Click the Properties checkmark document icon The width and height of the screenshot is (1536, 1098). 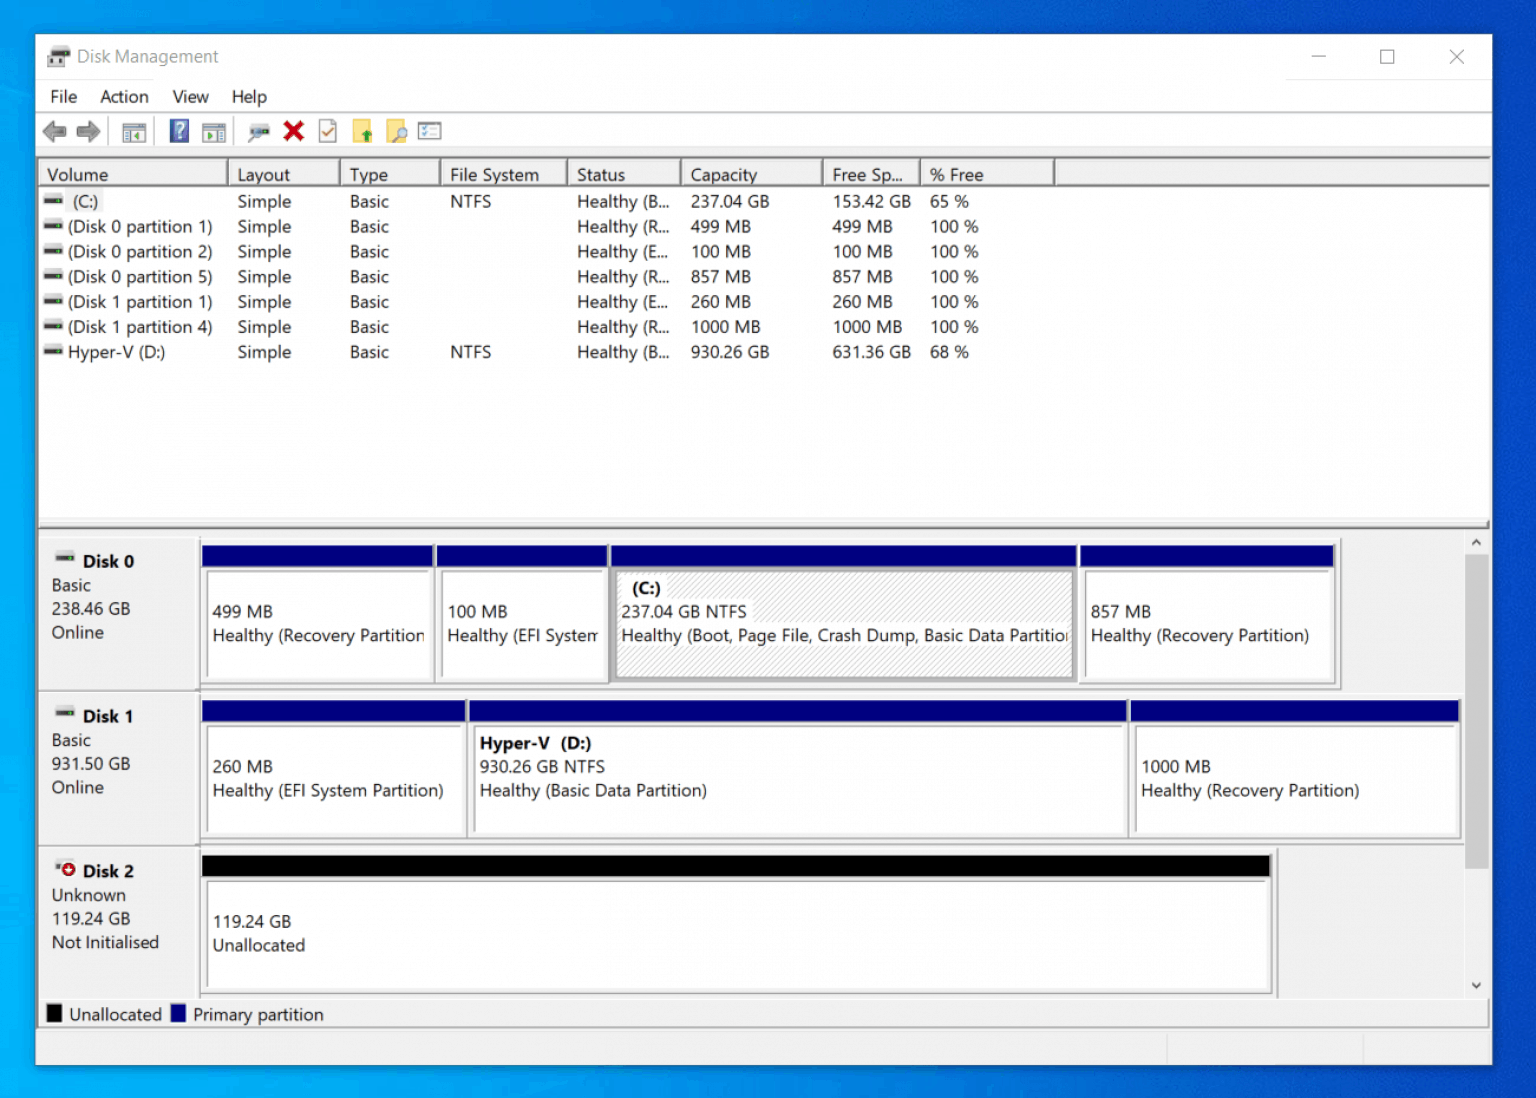(327, 131)
